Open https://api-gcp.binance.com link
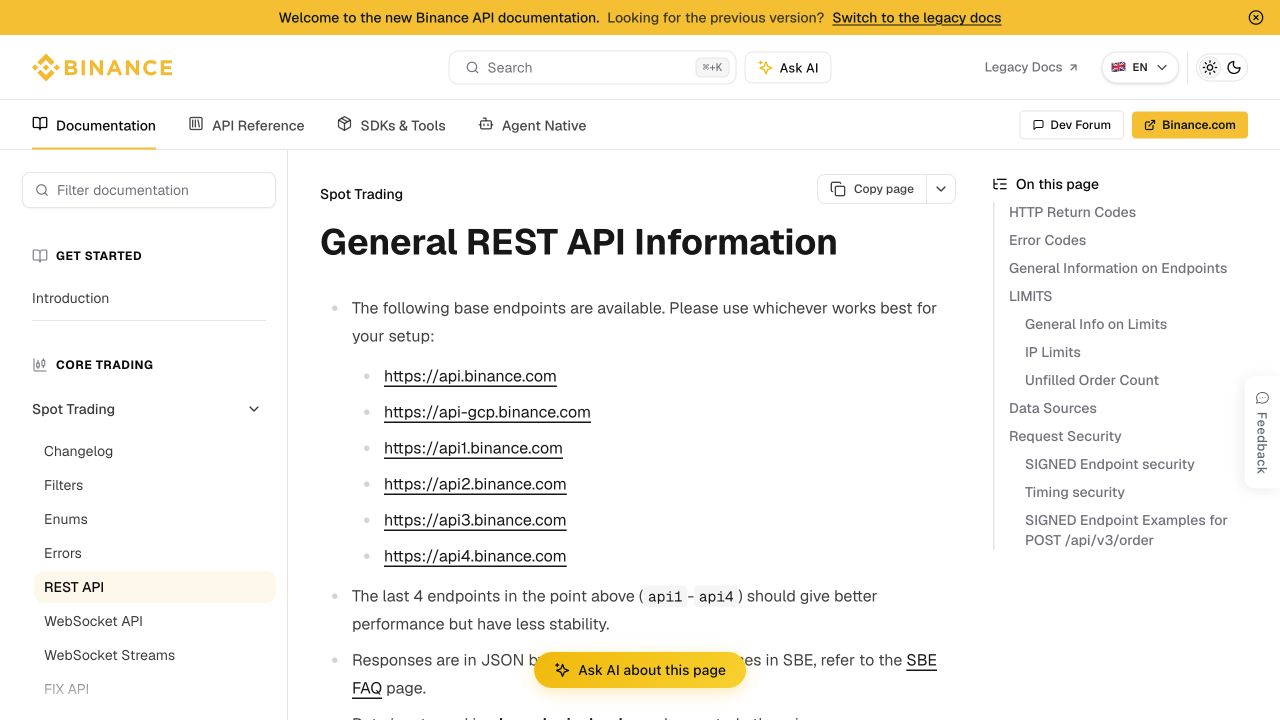This screenshot has width=1280, height=720. pos(487,412)
